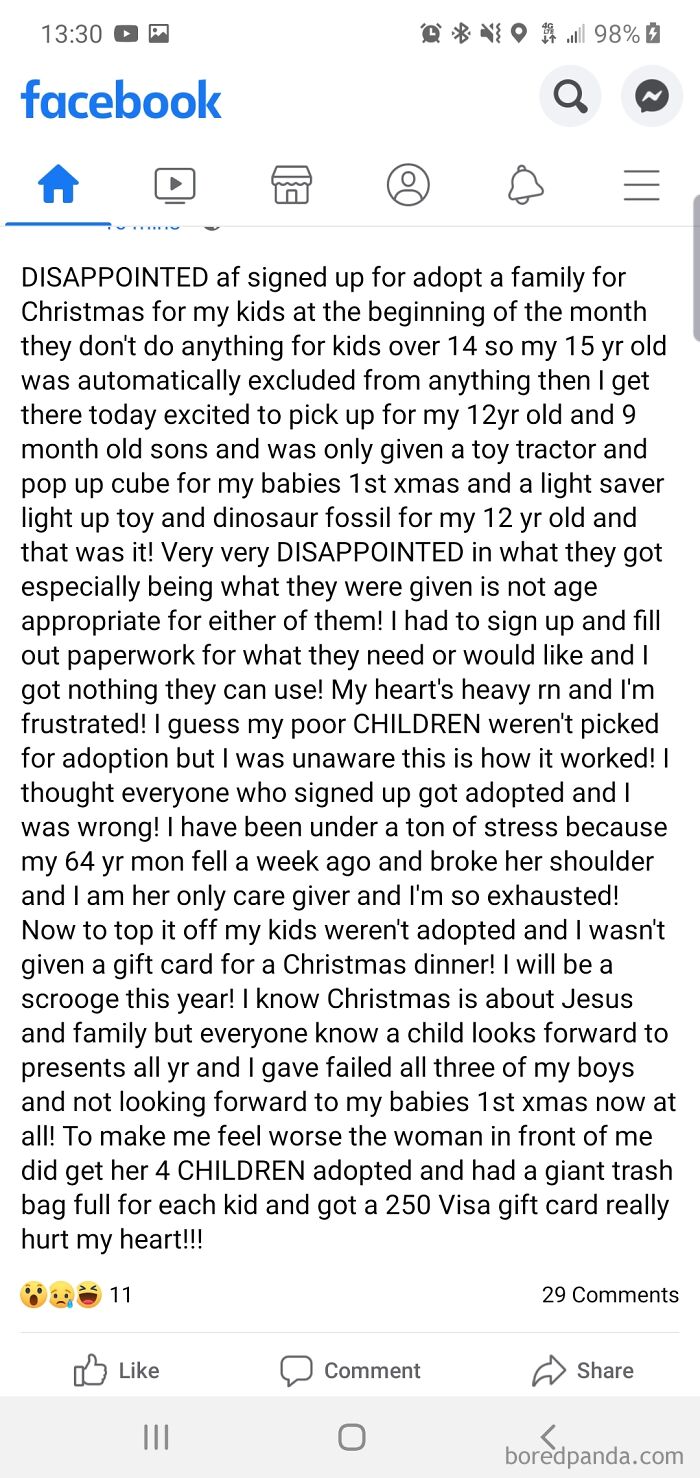Open Android recent apps
This screenshot has width=700, height=1478.
156,1436
